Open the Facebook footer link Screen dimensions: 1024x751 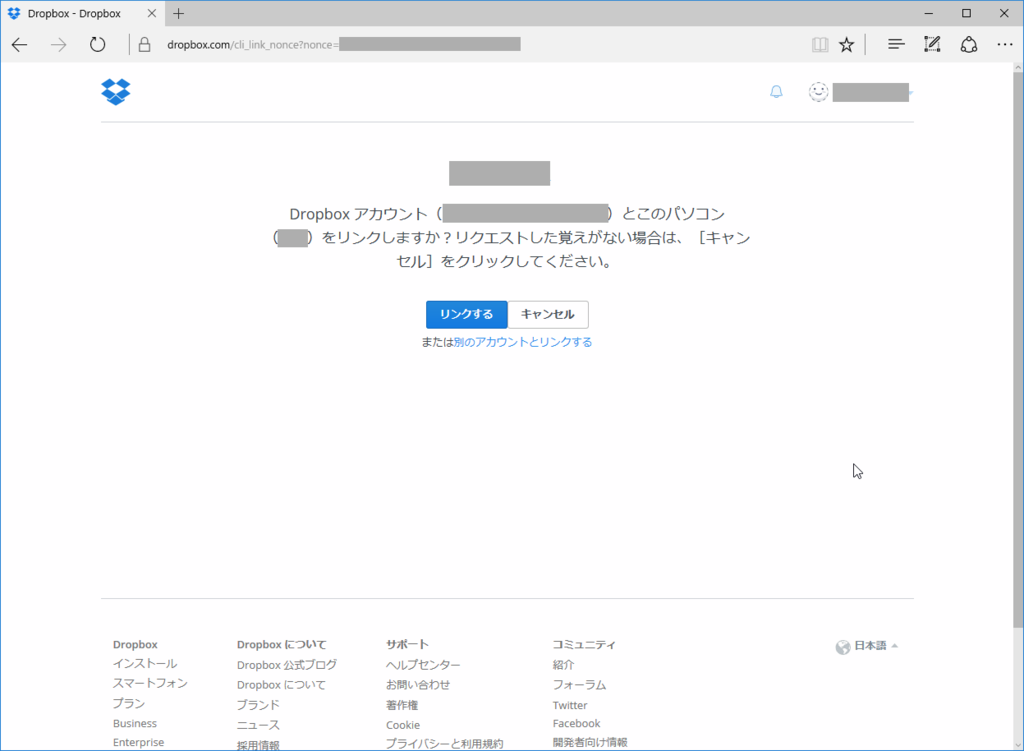point(576,724)
